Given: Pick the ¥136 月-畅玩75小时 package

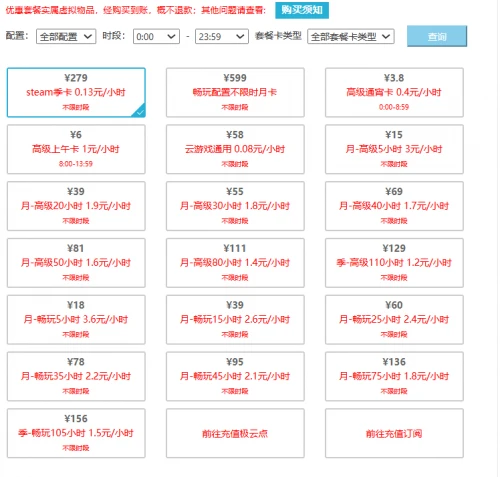Looking at the screenshot, I should [394, 376].
